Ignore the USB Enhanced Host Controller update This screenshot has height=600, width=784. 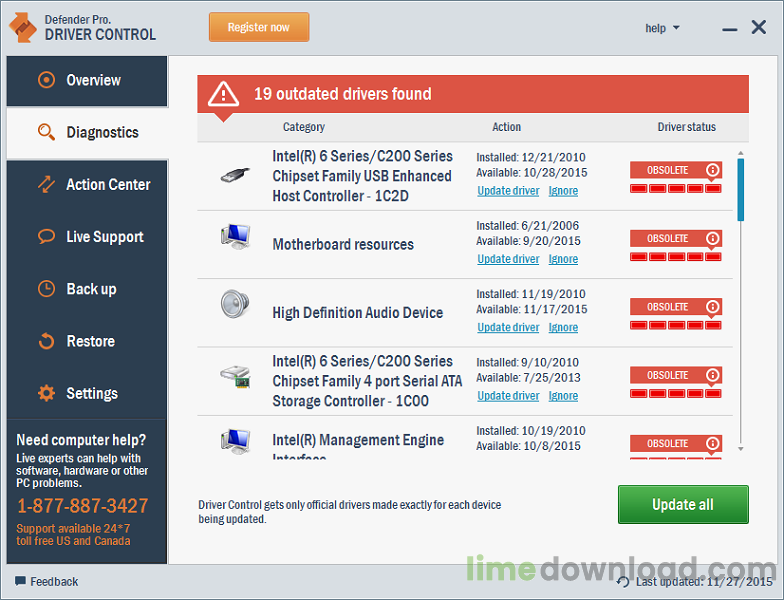(x=563, y=191)
